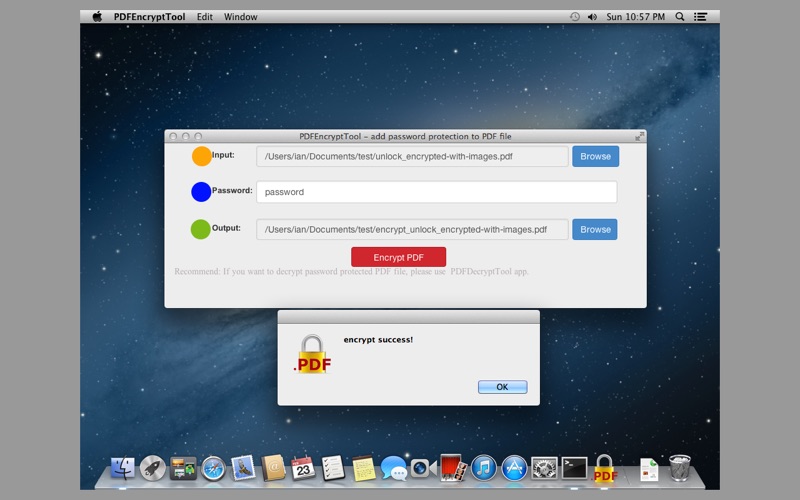Open Reminders checklist icon in dock
This screenshot has width=800, height=500.
333,468
